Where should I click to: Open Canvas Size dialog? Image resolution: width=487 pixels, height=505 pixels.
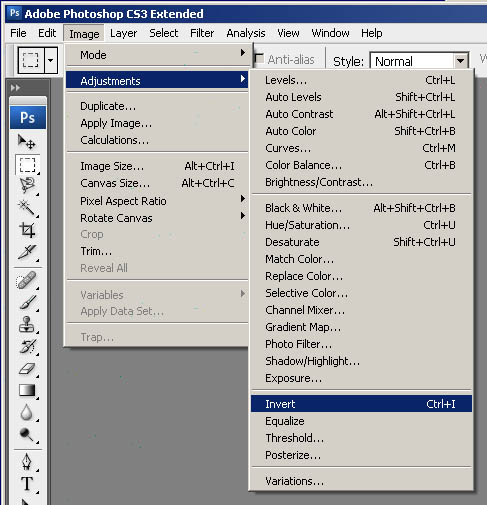[157, 183]
